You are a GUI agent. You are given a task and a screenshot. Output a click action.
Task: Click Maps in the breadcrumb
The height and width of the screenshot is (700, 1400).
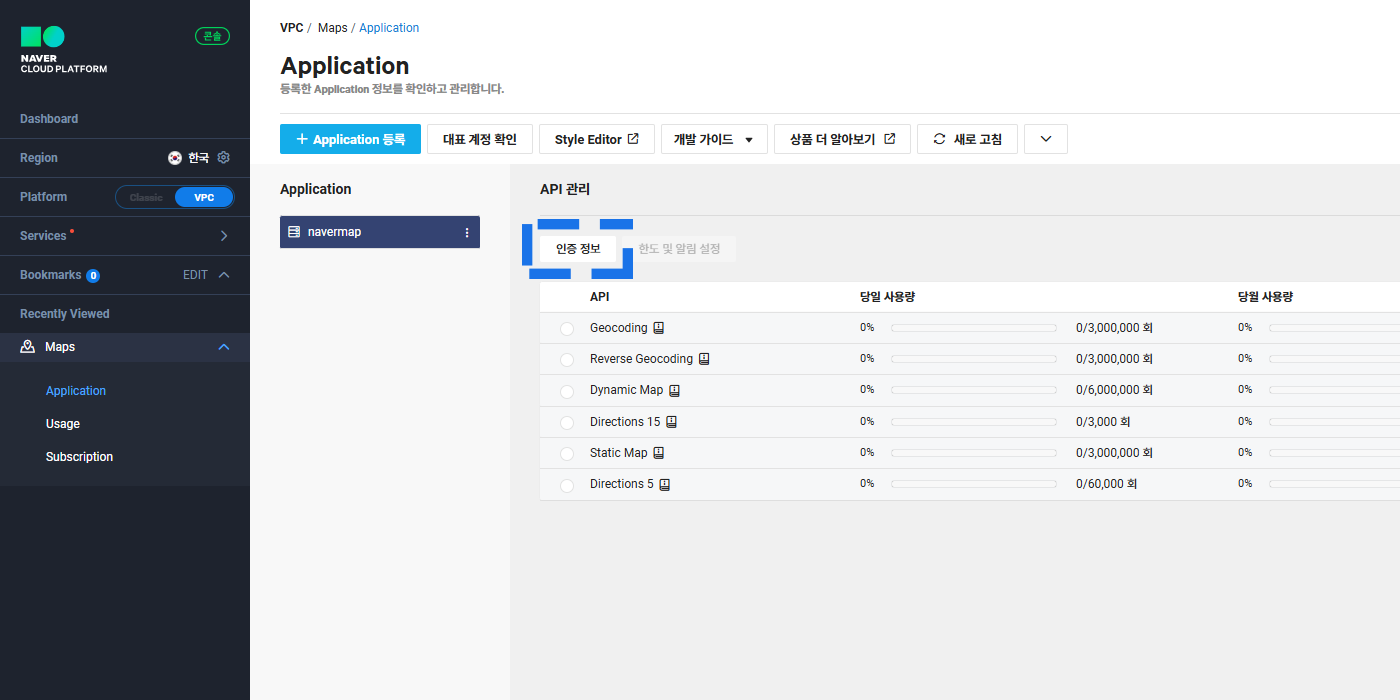pyautogui.click(x=333, y=28)
